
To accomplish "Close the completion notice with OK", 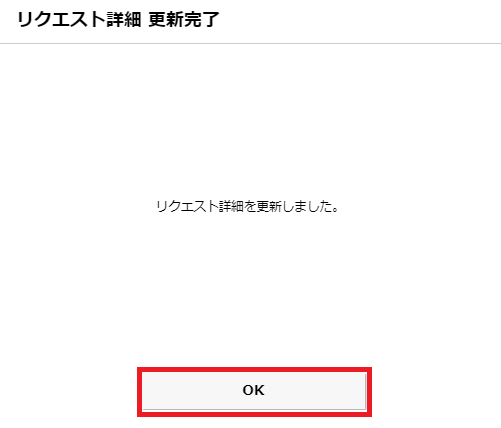I will (x=254, y=391).
